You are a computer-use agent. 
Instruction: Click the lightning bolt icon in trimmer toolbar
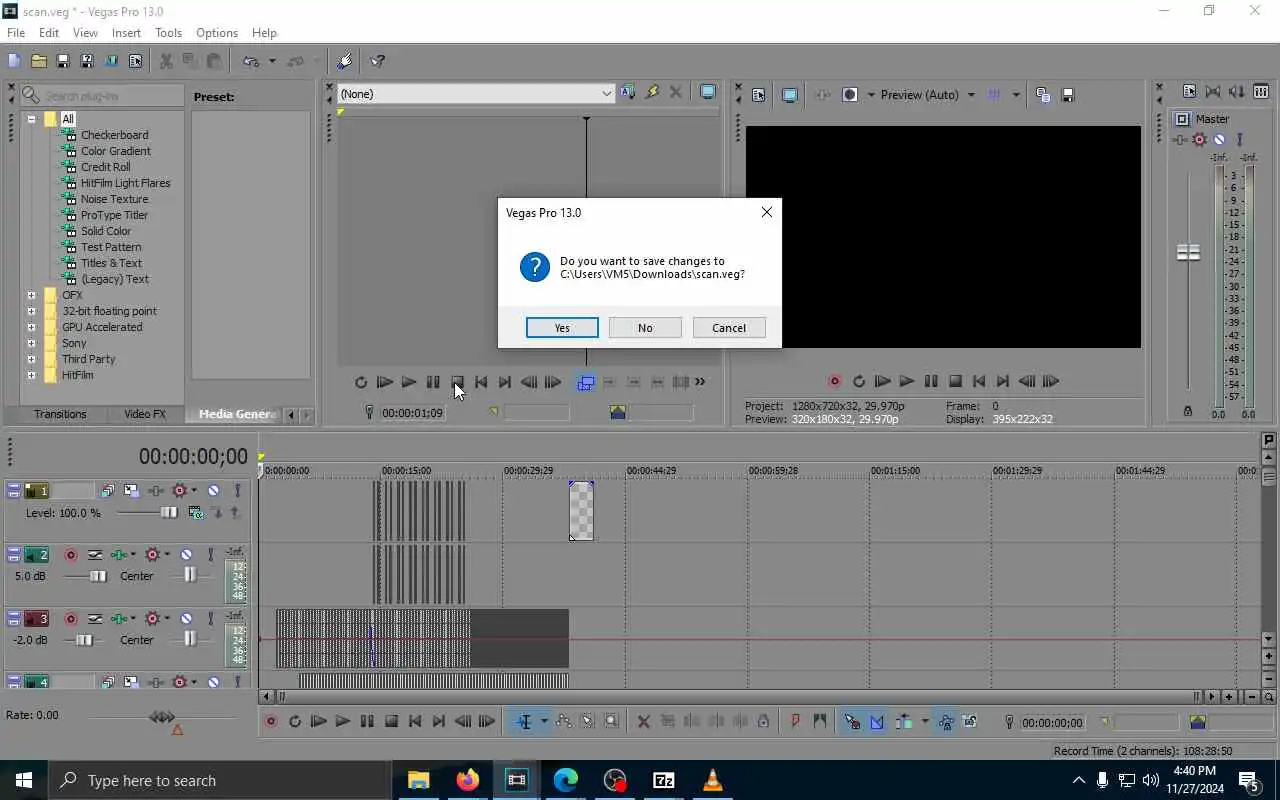click(x=652, y=92)
